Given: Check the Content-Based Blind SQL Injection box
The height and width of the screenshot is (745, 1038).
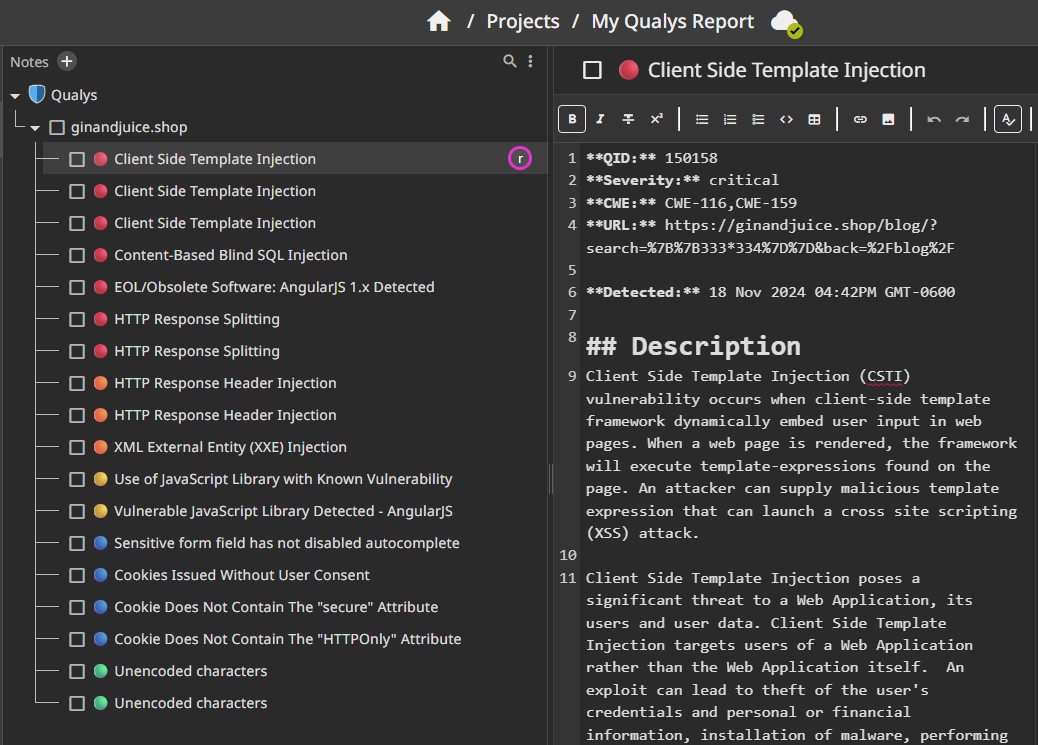Looking at the screenshot, I should click(x=77, y=255).
